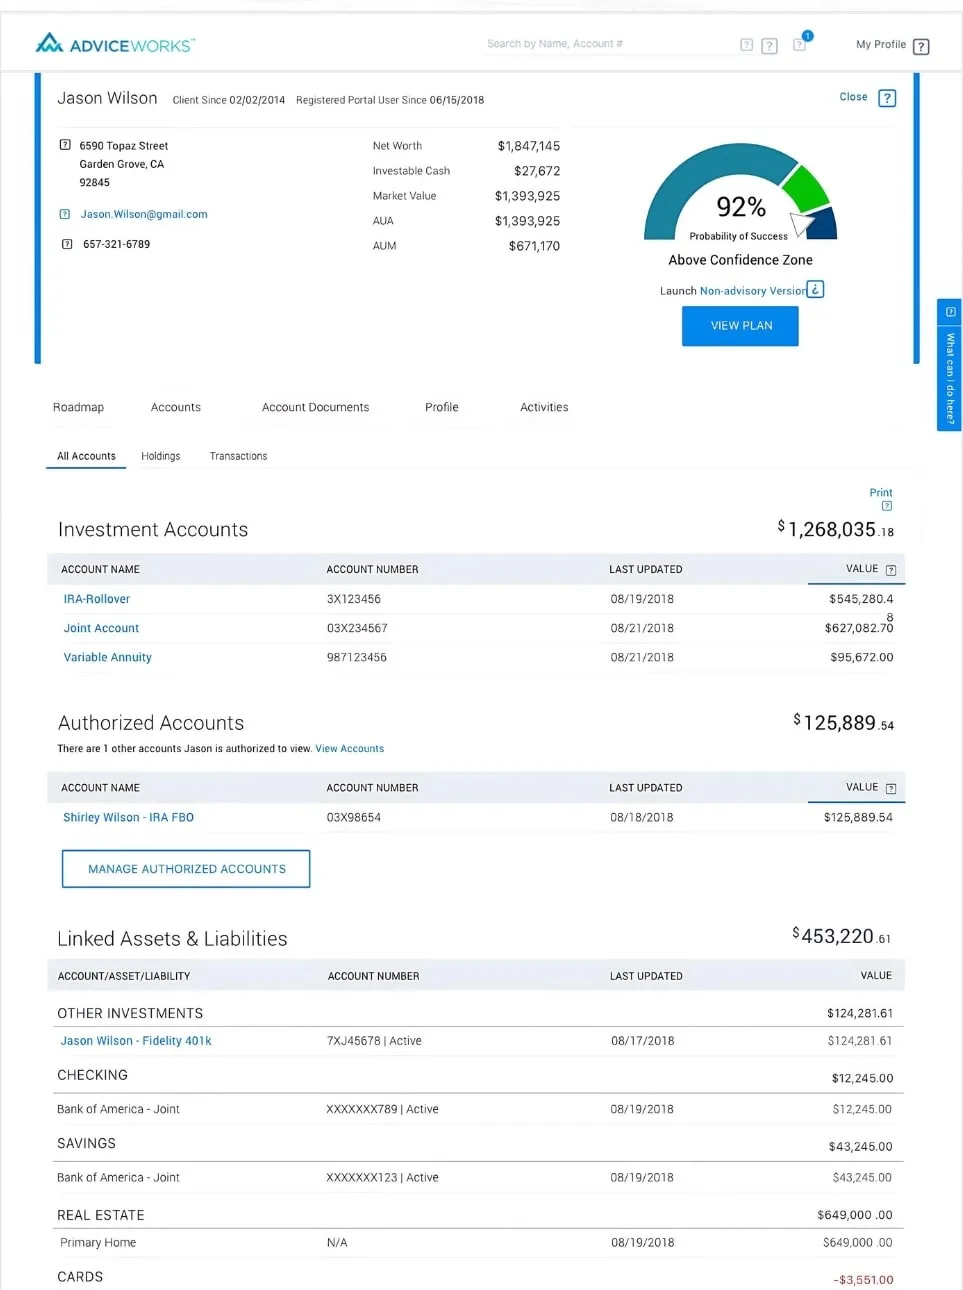The image size is (963, 1290).
Task: Click the 7XJ45678 | Active entry
Action: (x=374, y=1041)
